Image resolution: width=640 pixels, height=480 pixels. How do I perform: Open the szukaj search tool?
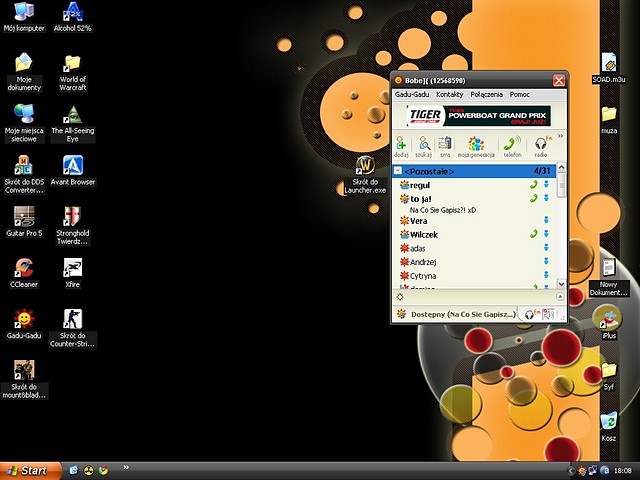click(x=424, y=147)
